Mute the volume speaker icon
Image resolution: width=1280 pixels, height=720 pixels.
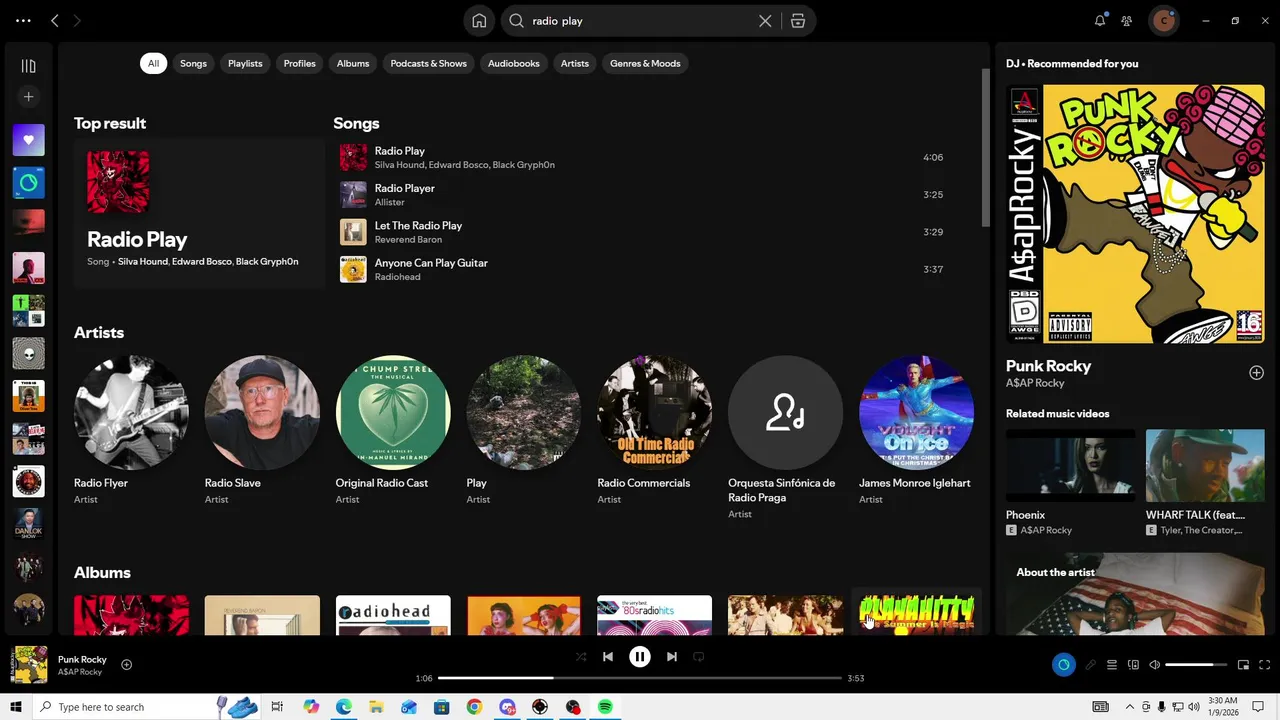1154,665
